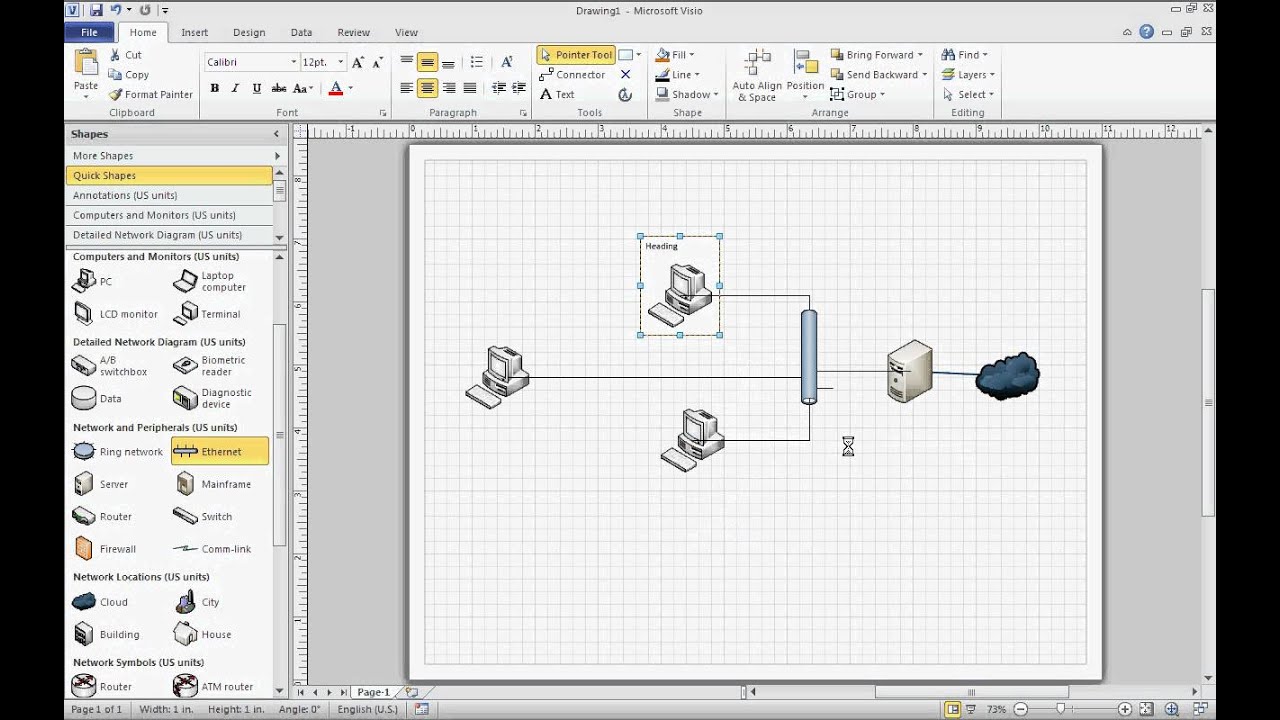Pick the Building shape
This screenshot has width=1280, height=720.
point(106,634)
